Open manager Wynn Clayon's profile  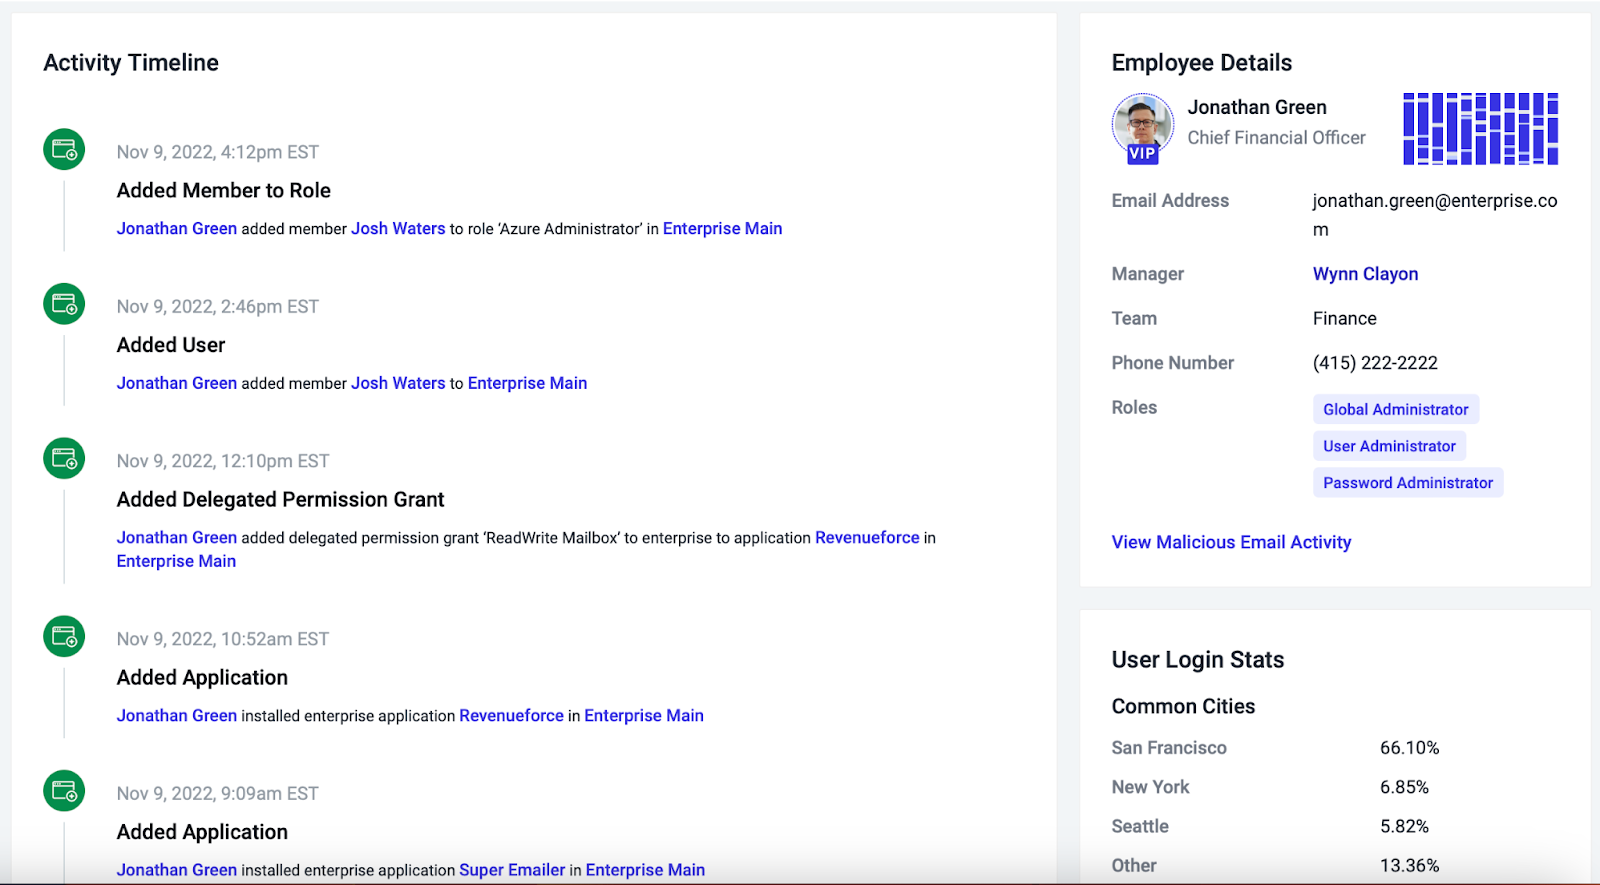[1365, 274]
